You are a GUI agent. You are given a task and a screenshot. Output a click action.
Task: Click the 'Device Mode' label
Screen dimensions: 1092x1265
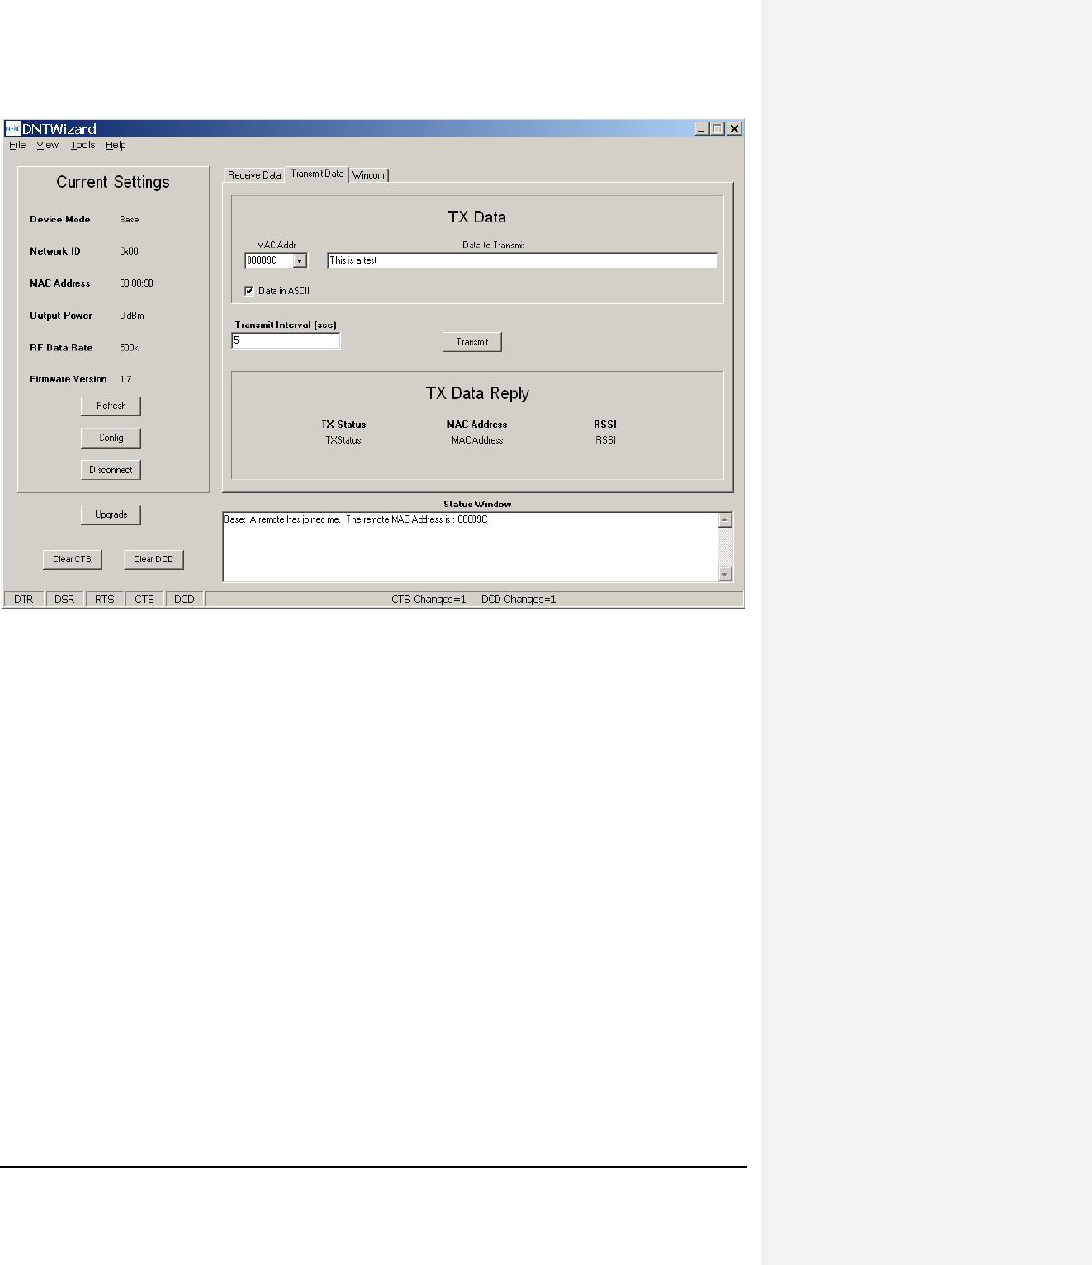60,219
